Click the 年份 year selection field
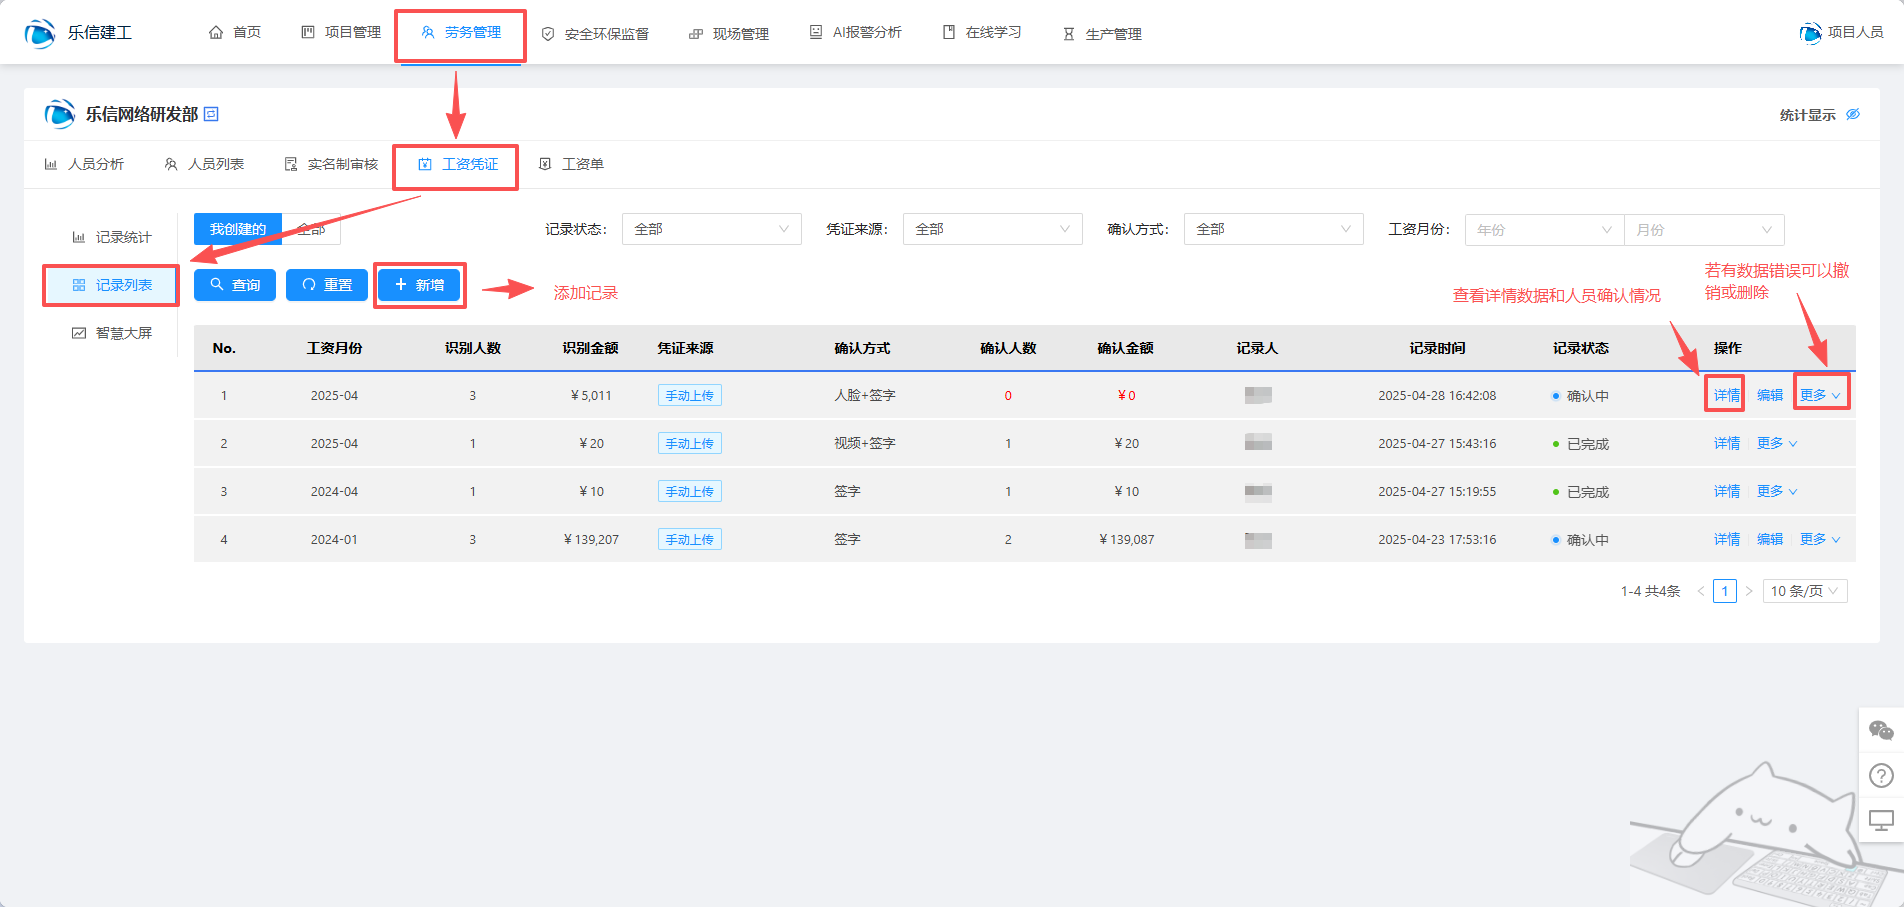 [x=1543, y=230]
